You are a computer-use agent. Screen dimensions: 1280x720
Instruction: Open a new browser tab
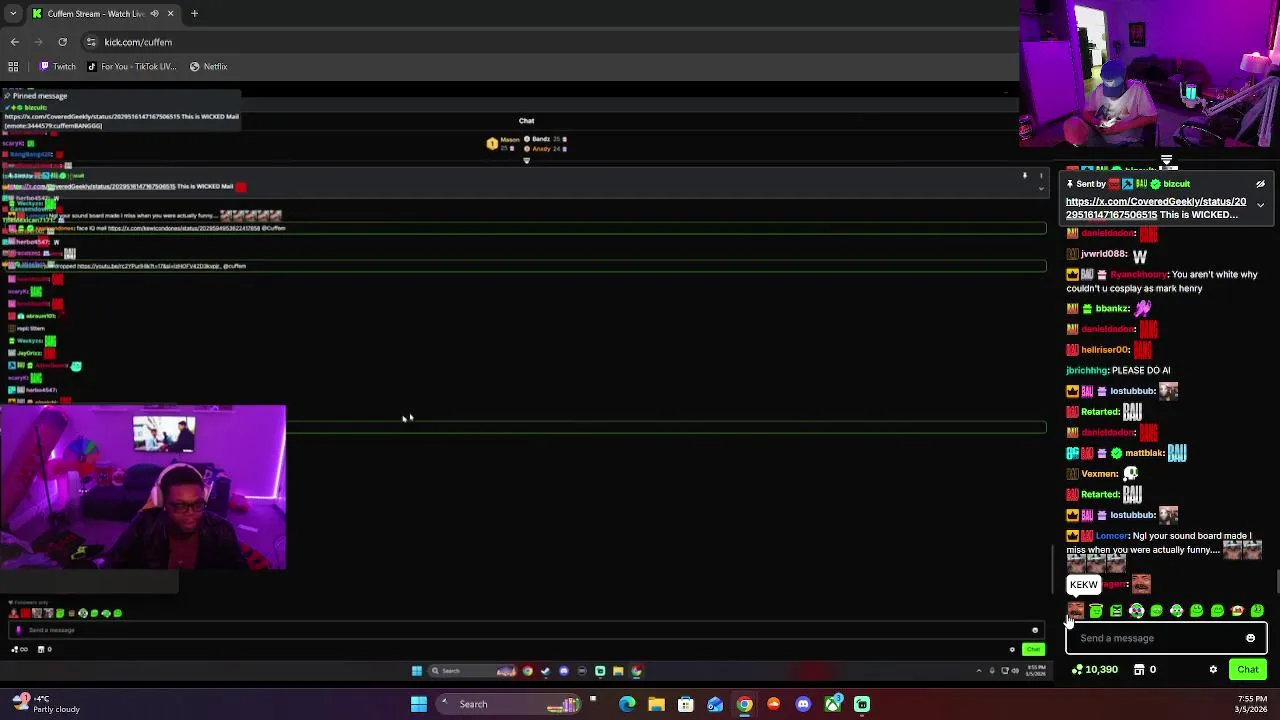pyautogui.click(x=194, y=13)
